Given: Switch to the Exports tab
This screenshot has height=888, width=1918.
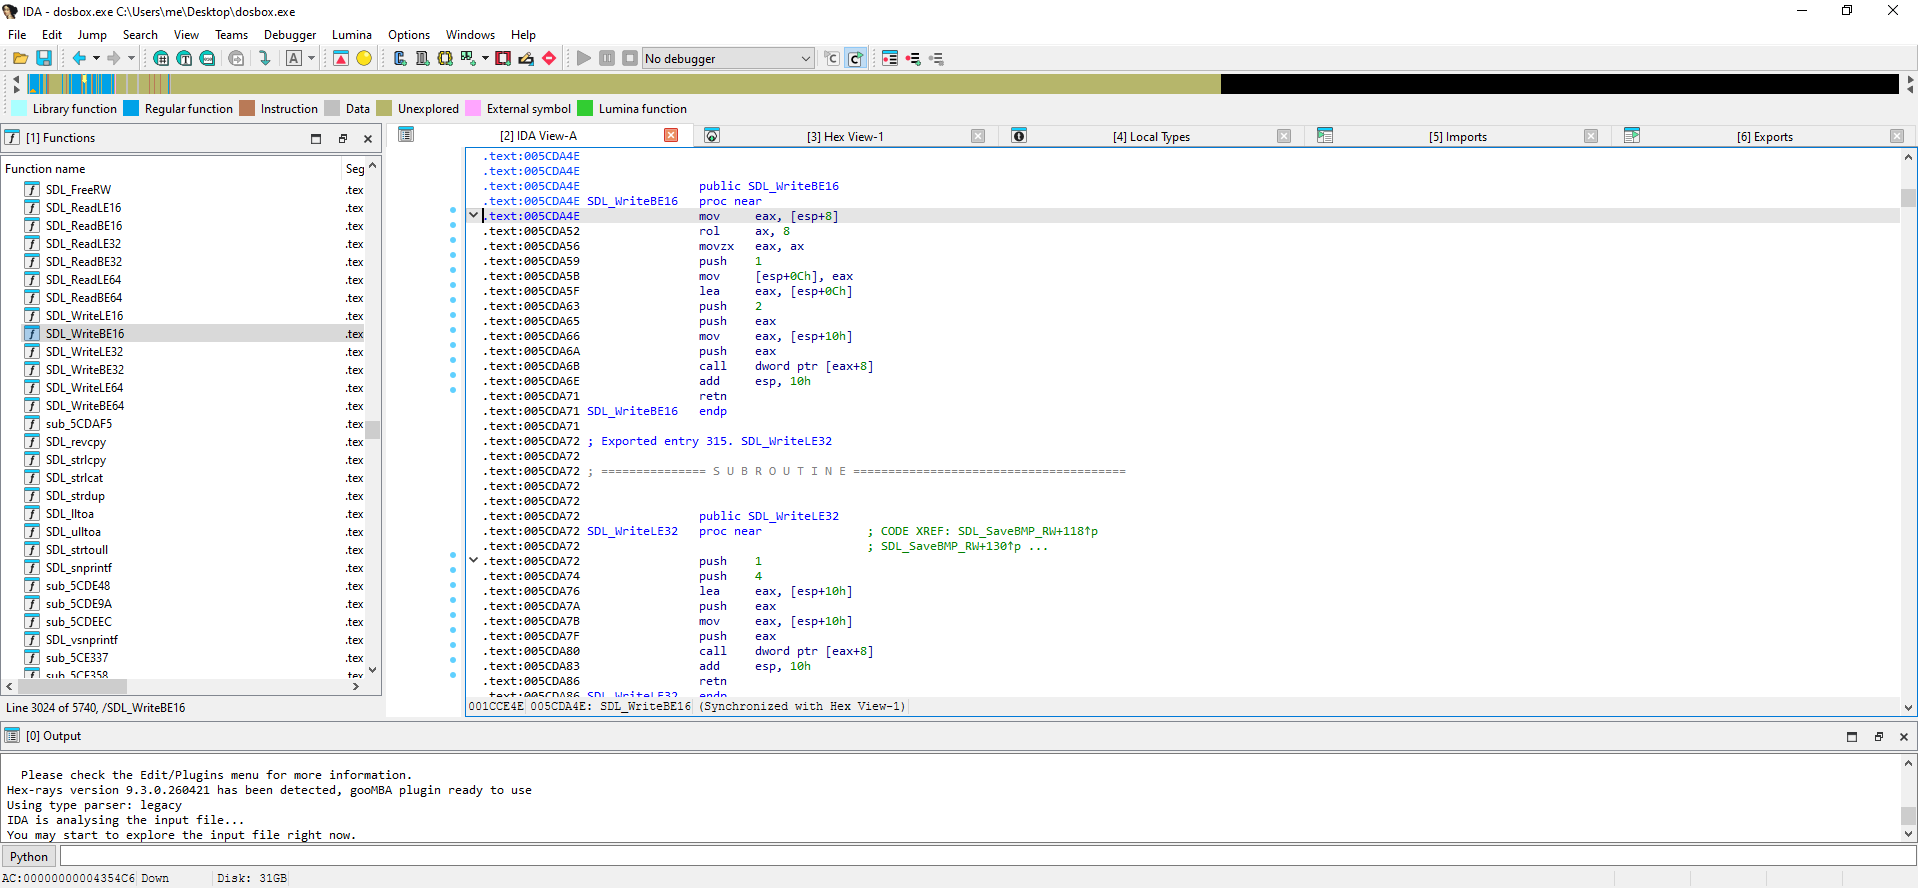Looking at the screenshot, I should [1764, 136].
